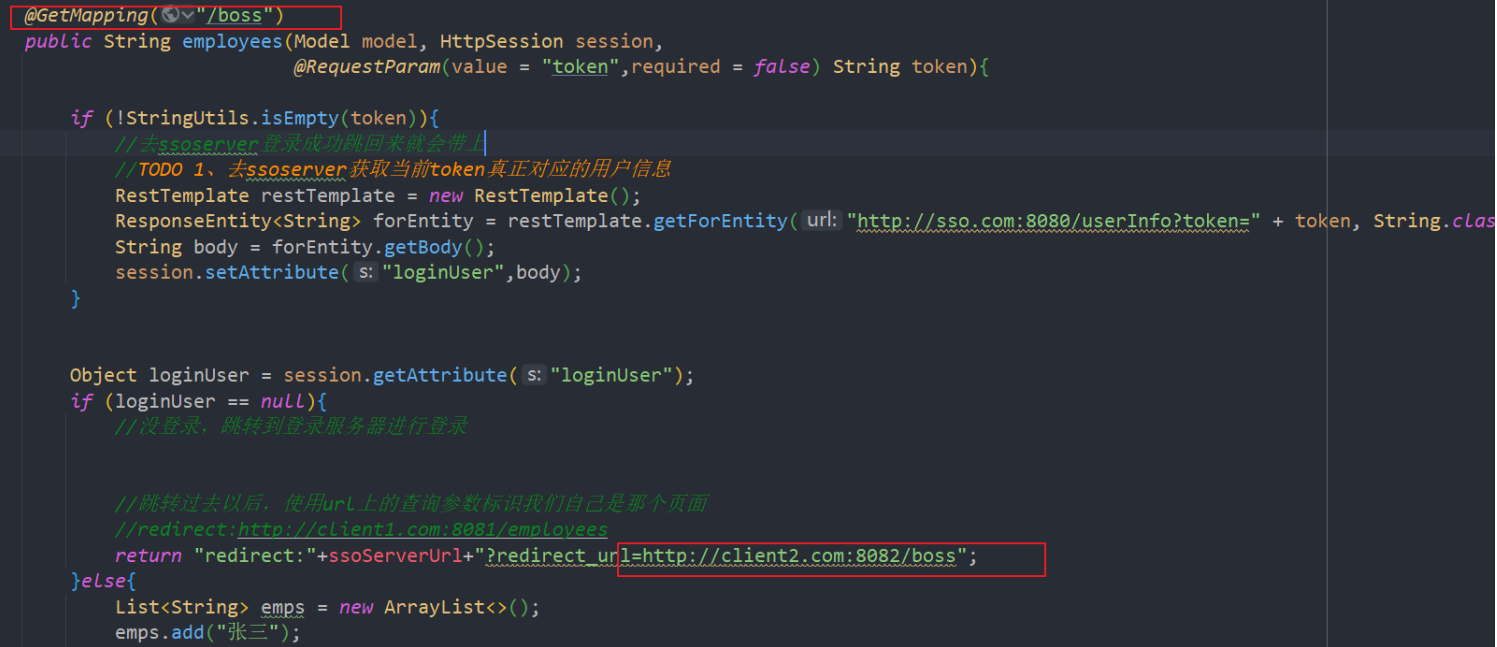This screenshot has width=1497, height=647.
Task: Click the HttpSession parameter type
Action: 501,41
